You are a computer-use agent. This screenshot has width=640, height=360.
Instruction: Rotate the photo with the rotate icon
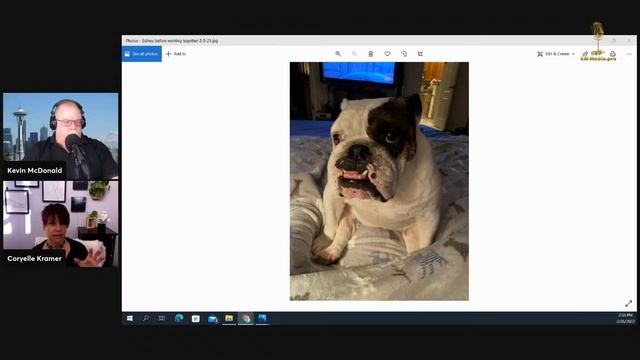tap(404, 54)
